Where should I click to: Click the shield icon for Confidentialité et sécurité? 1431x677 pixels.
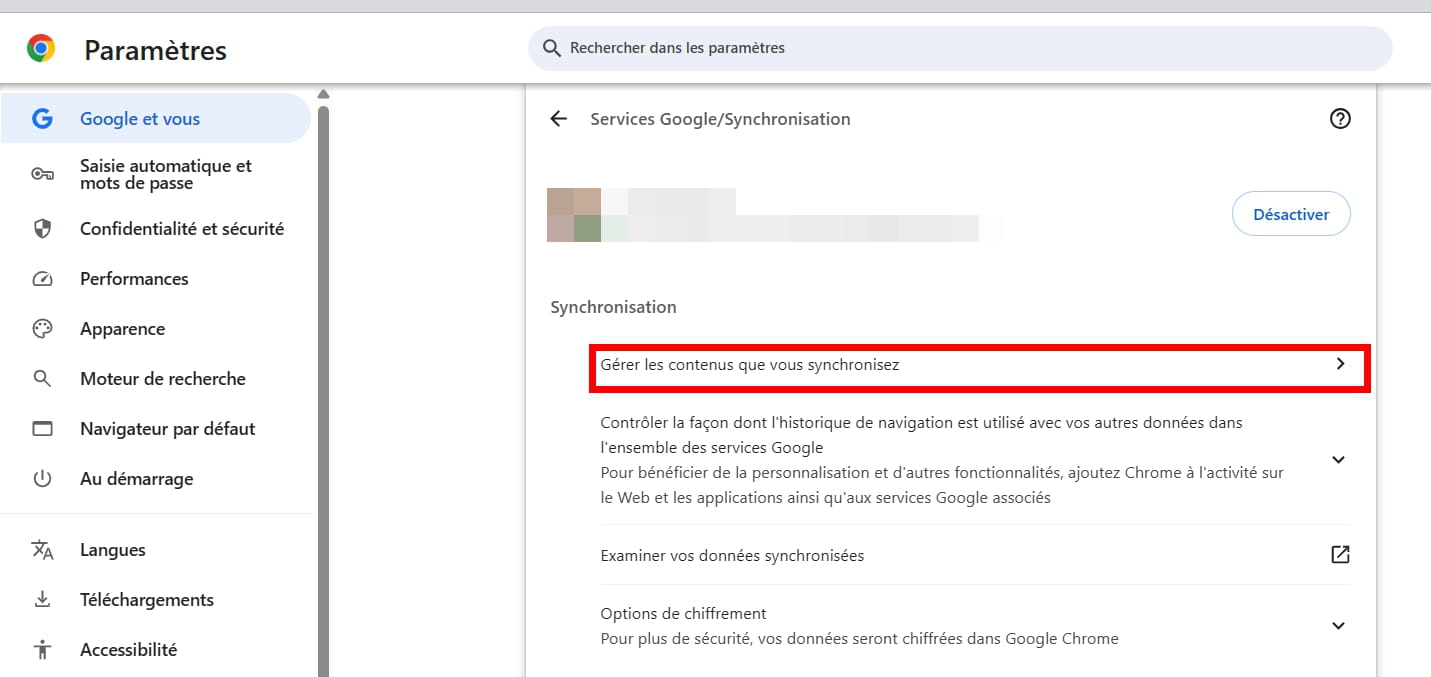[42, 229]
